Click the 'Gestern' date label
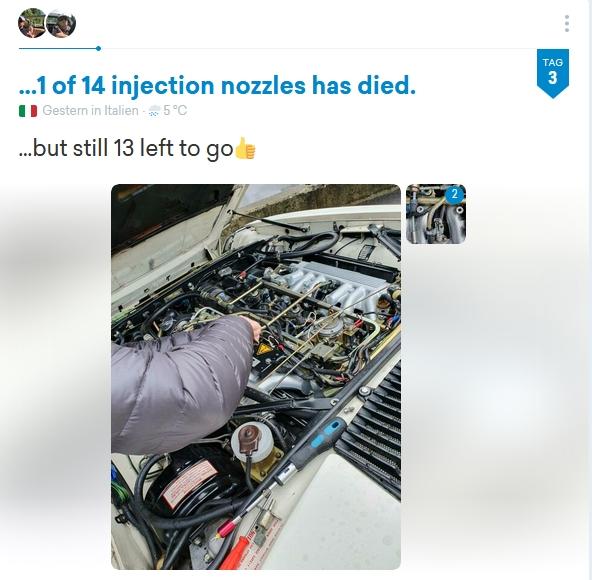The width and height of the screenshot is (592, 580). [x=65, y=111]
